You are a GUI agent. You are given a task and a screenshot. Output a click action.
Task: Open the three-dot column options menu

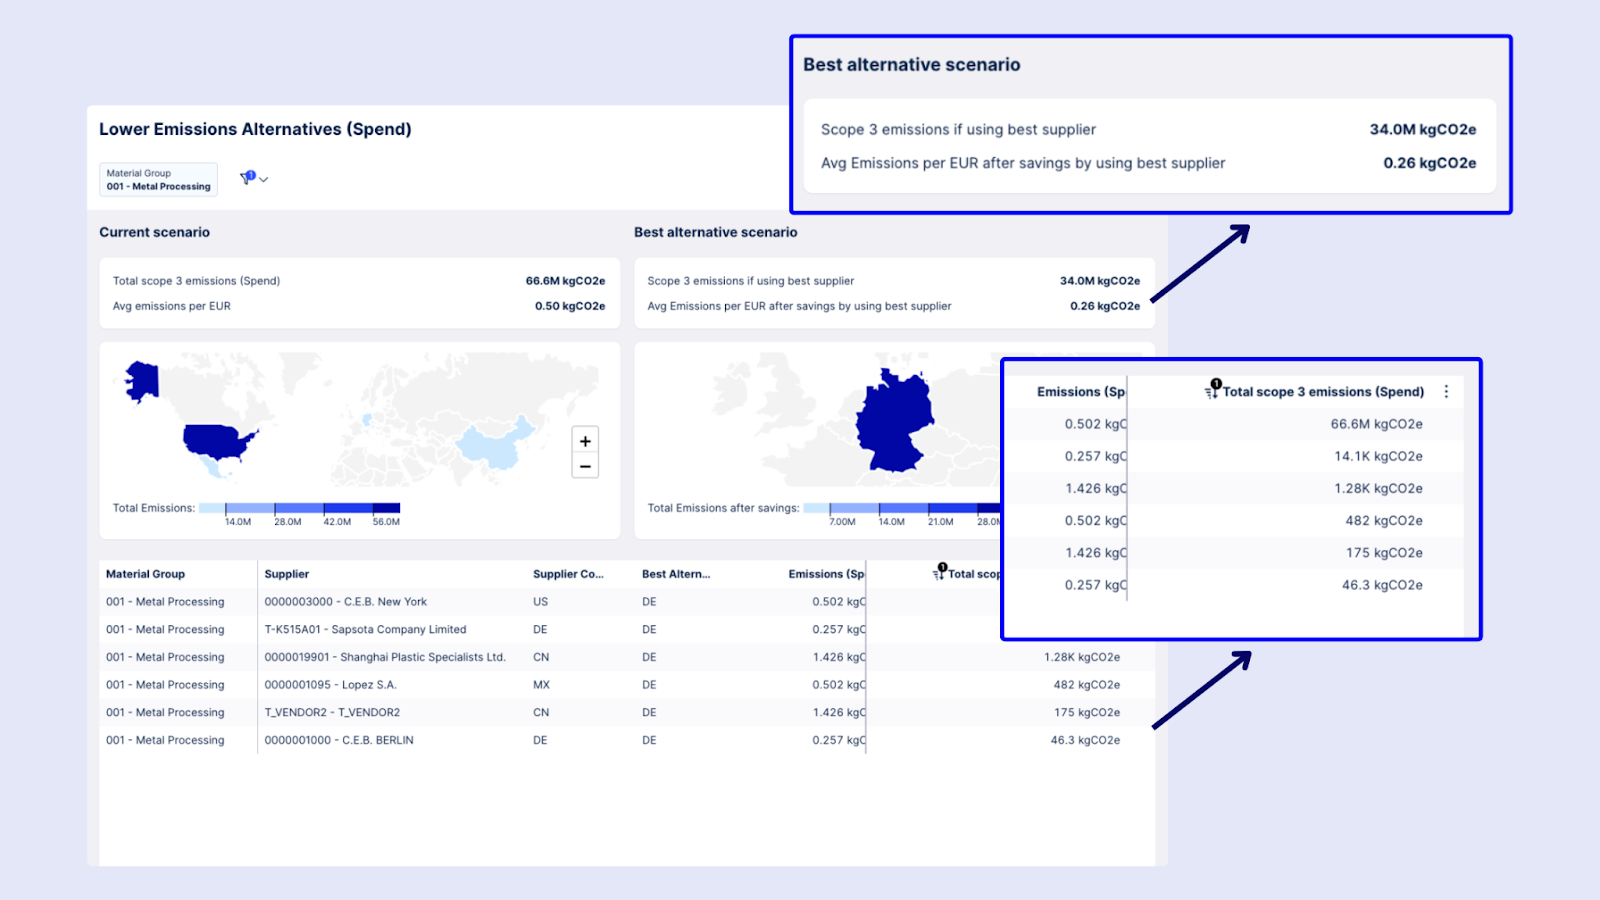(x=1446, y=392)
